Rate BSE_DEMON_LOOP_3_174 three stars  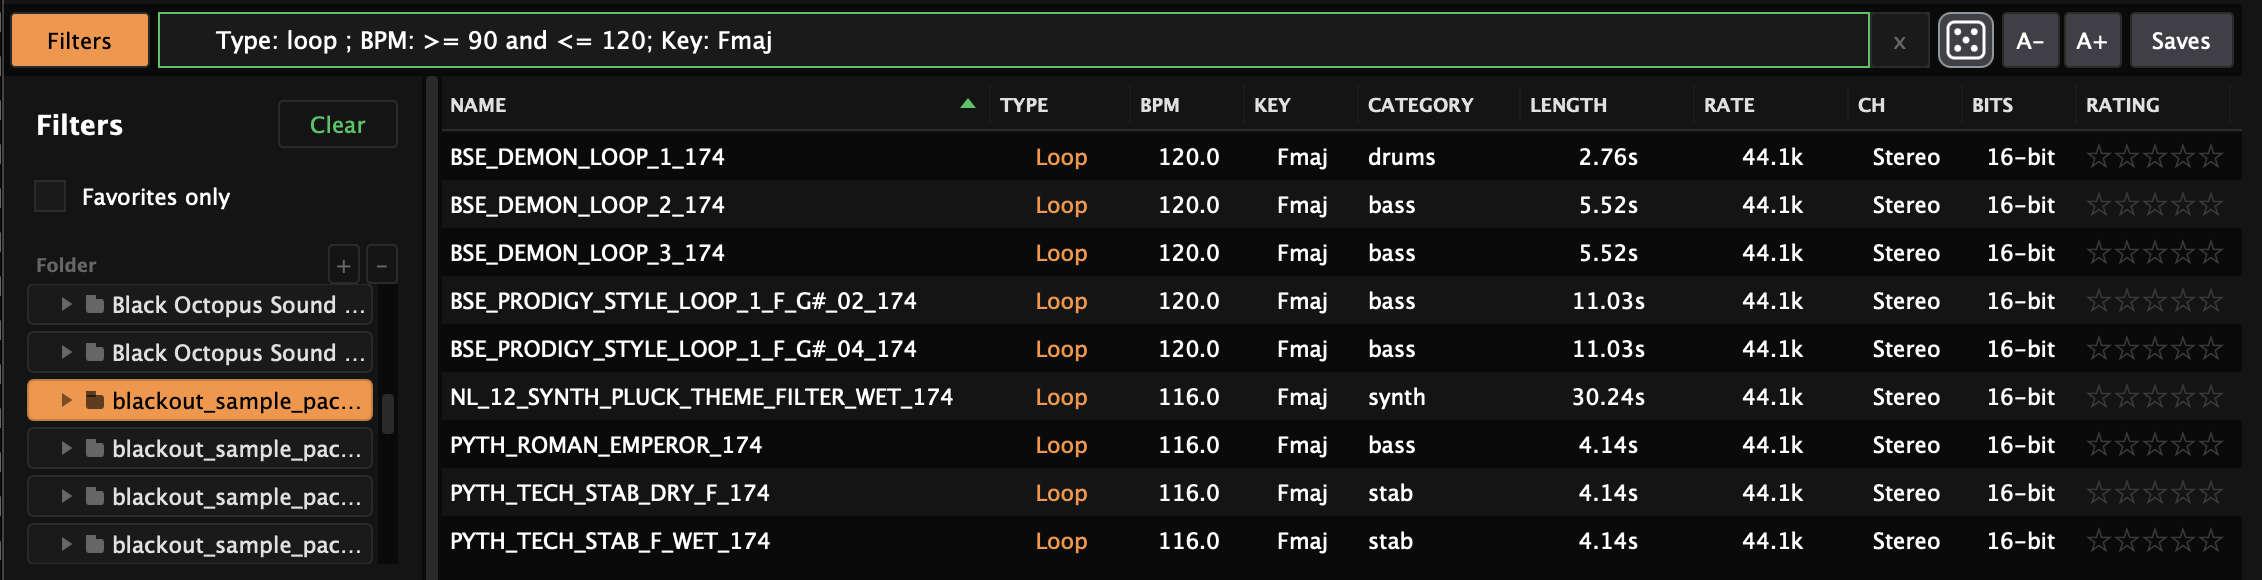[2155, 253]
